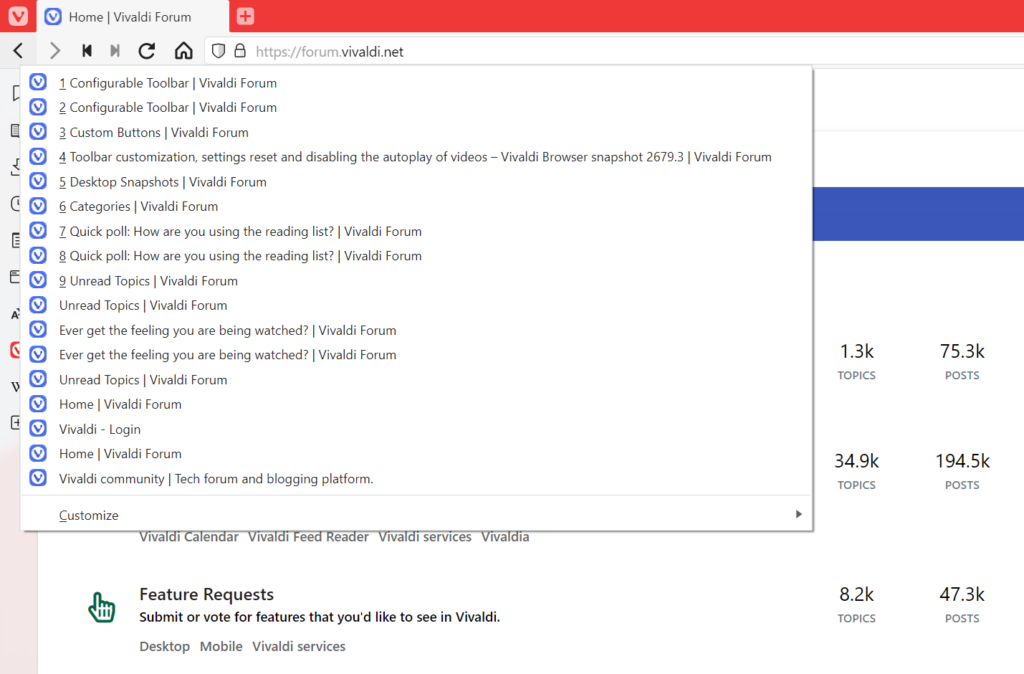This screenshot has width=1024, height=674.
Task: Open history entry 2 Configurable Toolbar
Action: coord(417,107)
